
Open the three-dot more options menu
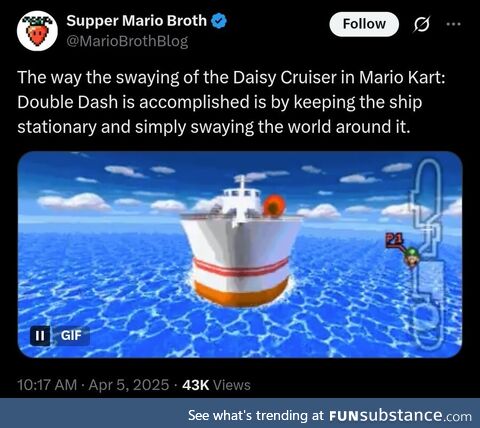[x=454, y=24]
